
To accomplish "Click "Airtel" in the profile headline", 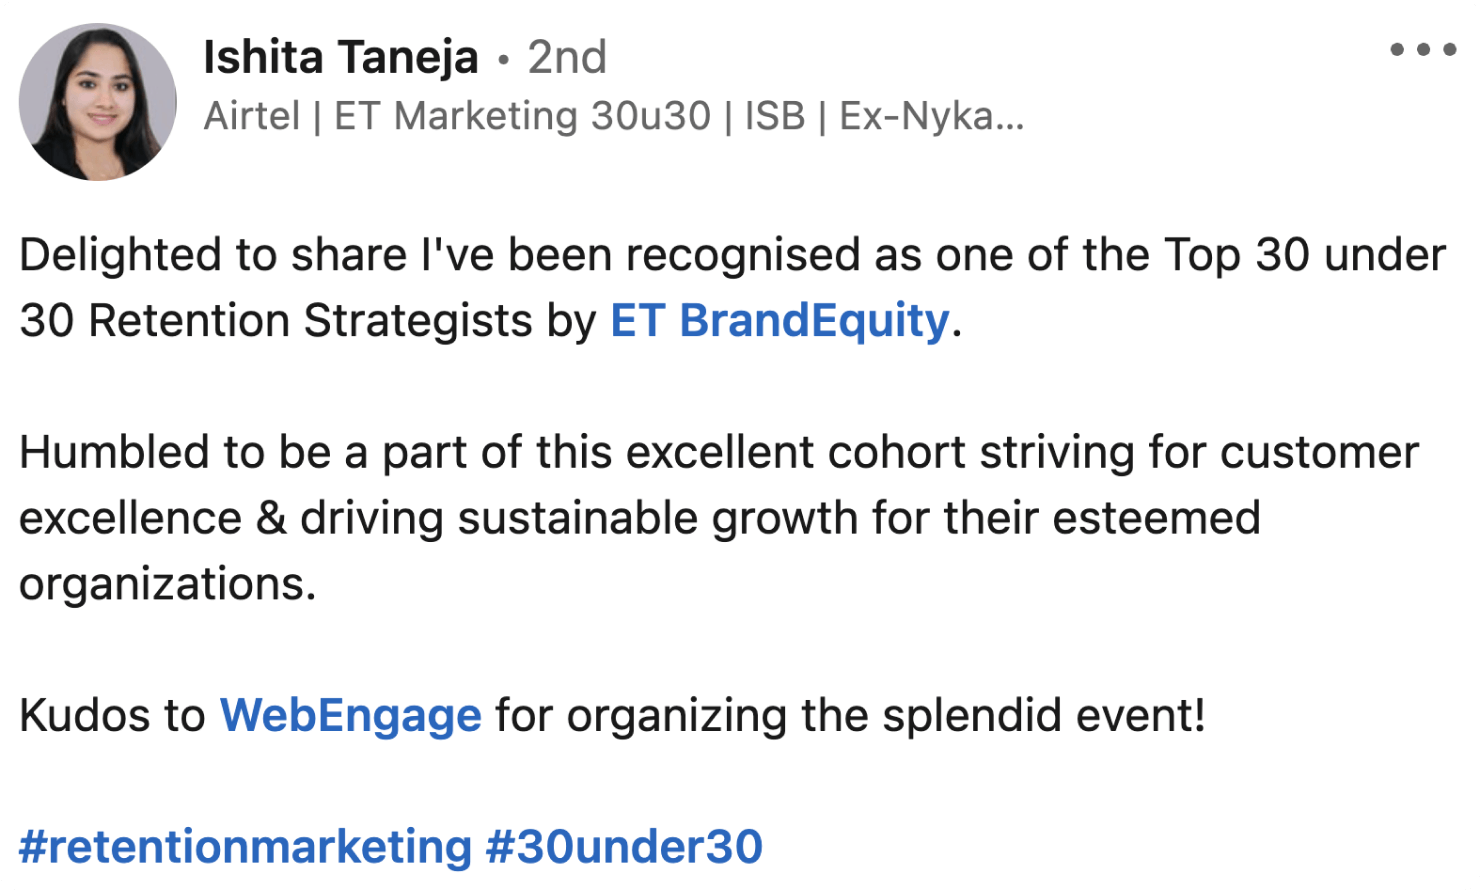I will tap(251, 116).
